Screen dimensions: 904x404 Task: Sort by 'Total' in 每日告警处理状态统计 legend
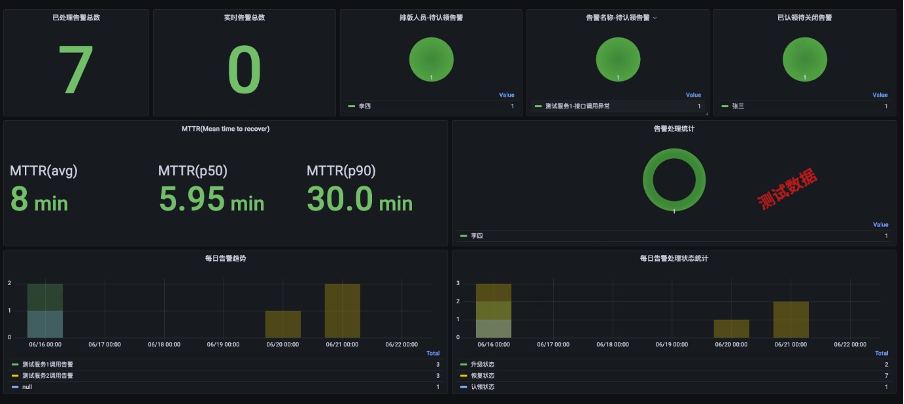pos(881,353)
